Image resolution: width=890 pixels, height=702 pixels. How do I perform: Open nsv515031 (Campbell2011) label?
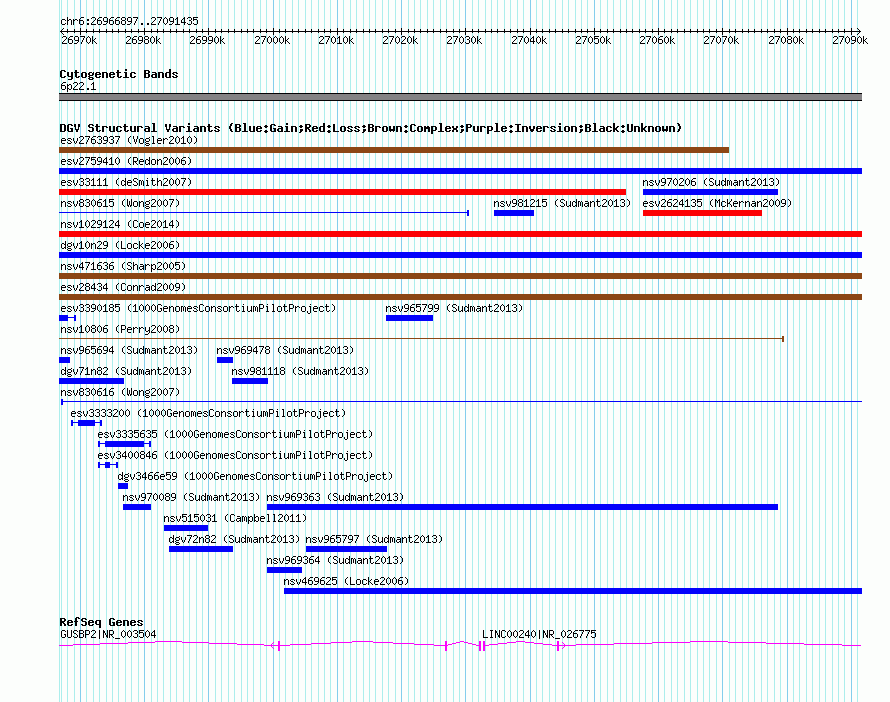[235, 518]
